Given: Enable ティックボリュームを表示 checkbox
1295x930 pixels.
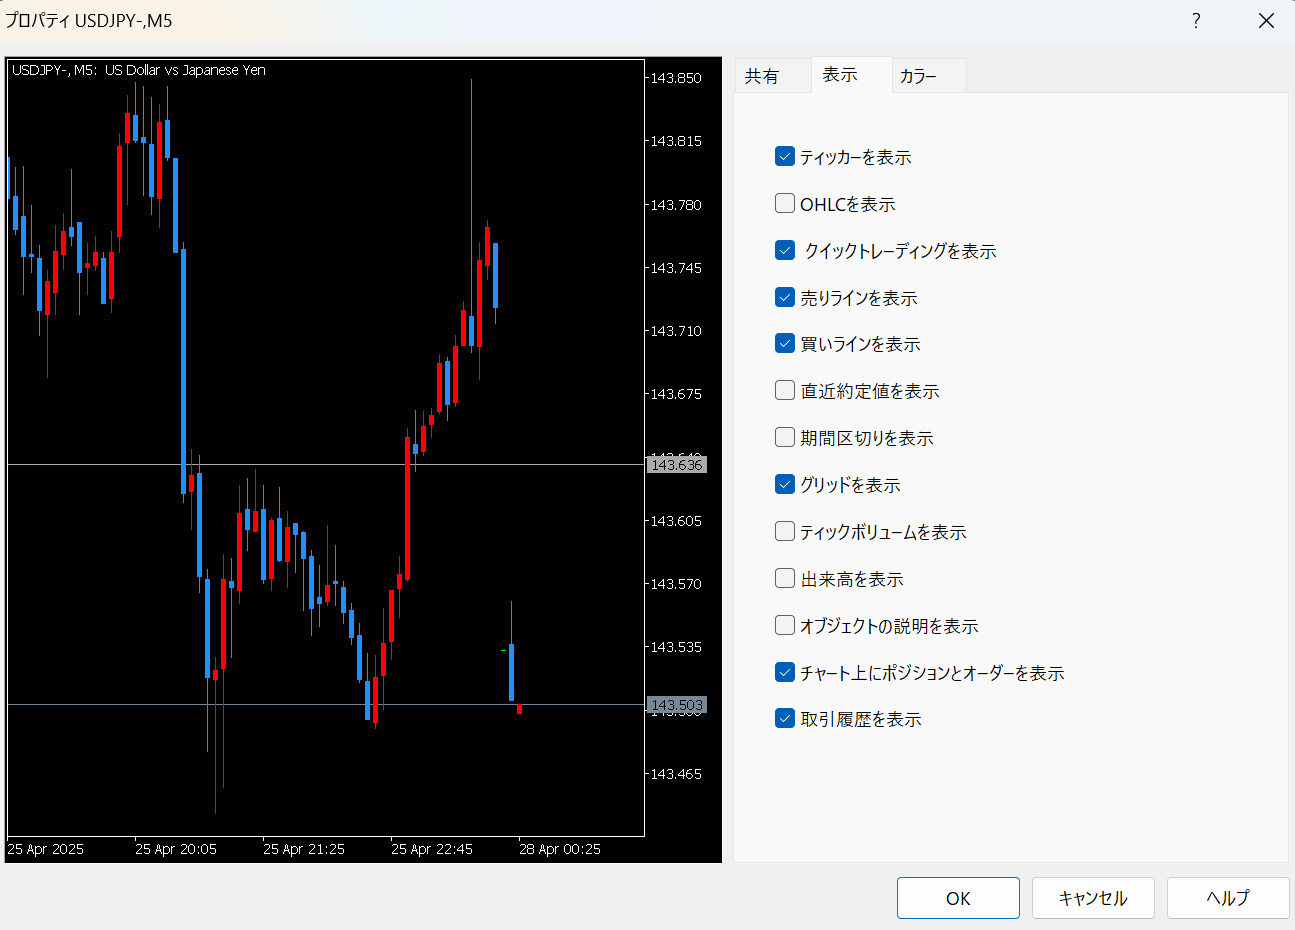Looking at the screenshot, I should [785, 532].
